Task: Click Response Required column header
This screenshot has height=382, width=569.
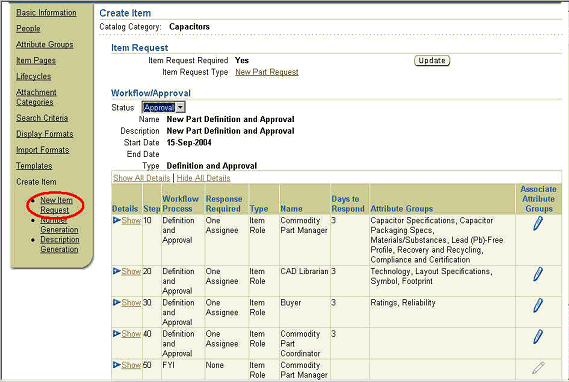Action: click(x=224, y=204)
